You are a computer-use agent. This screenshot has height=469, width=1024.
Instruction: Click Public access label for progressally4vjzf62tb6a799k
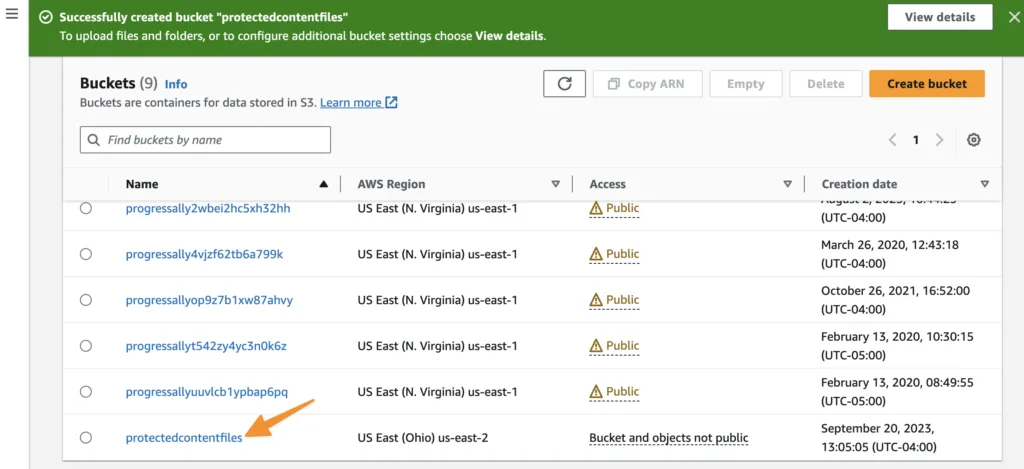click(615, 254)
